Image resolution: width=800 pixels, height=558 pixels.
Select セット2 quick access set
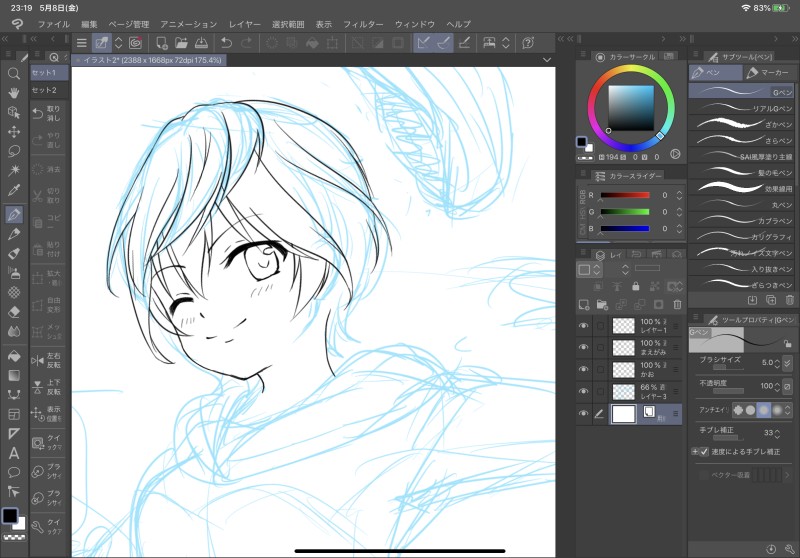pyautogui.click(x=49, y=90)
